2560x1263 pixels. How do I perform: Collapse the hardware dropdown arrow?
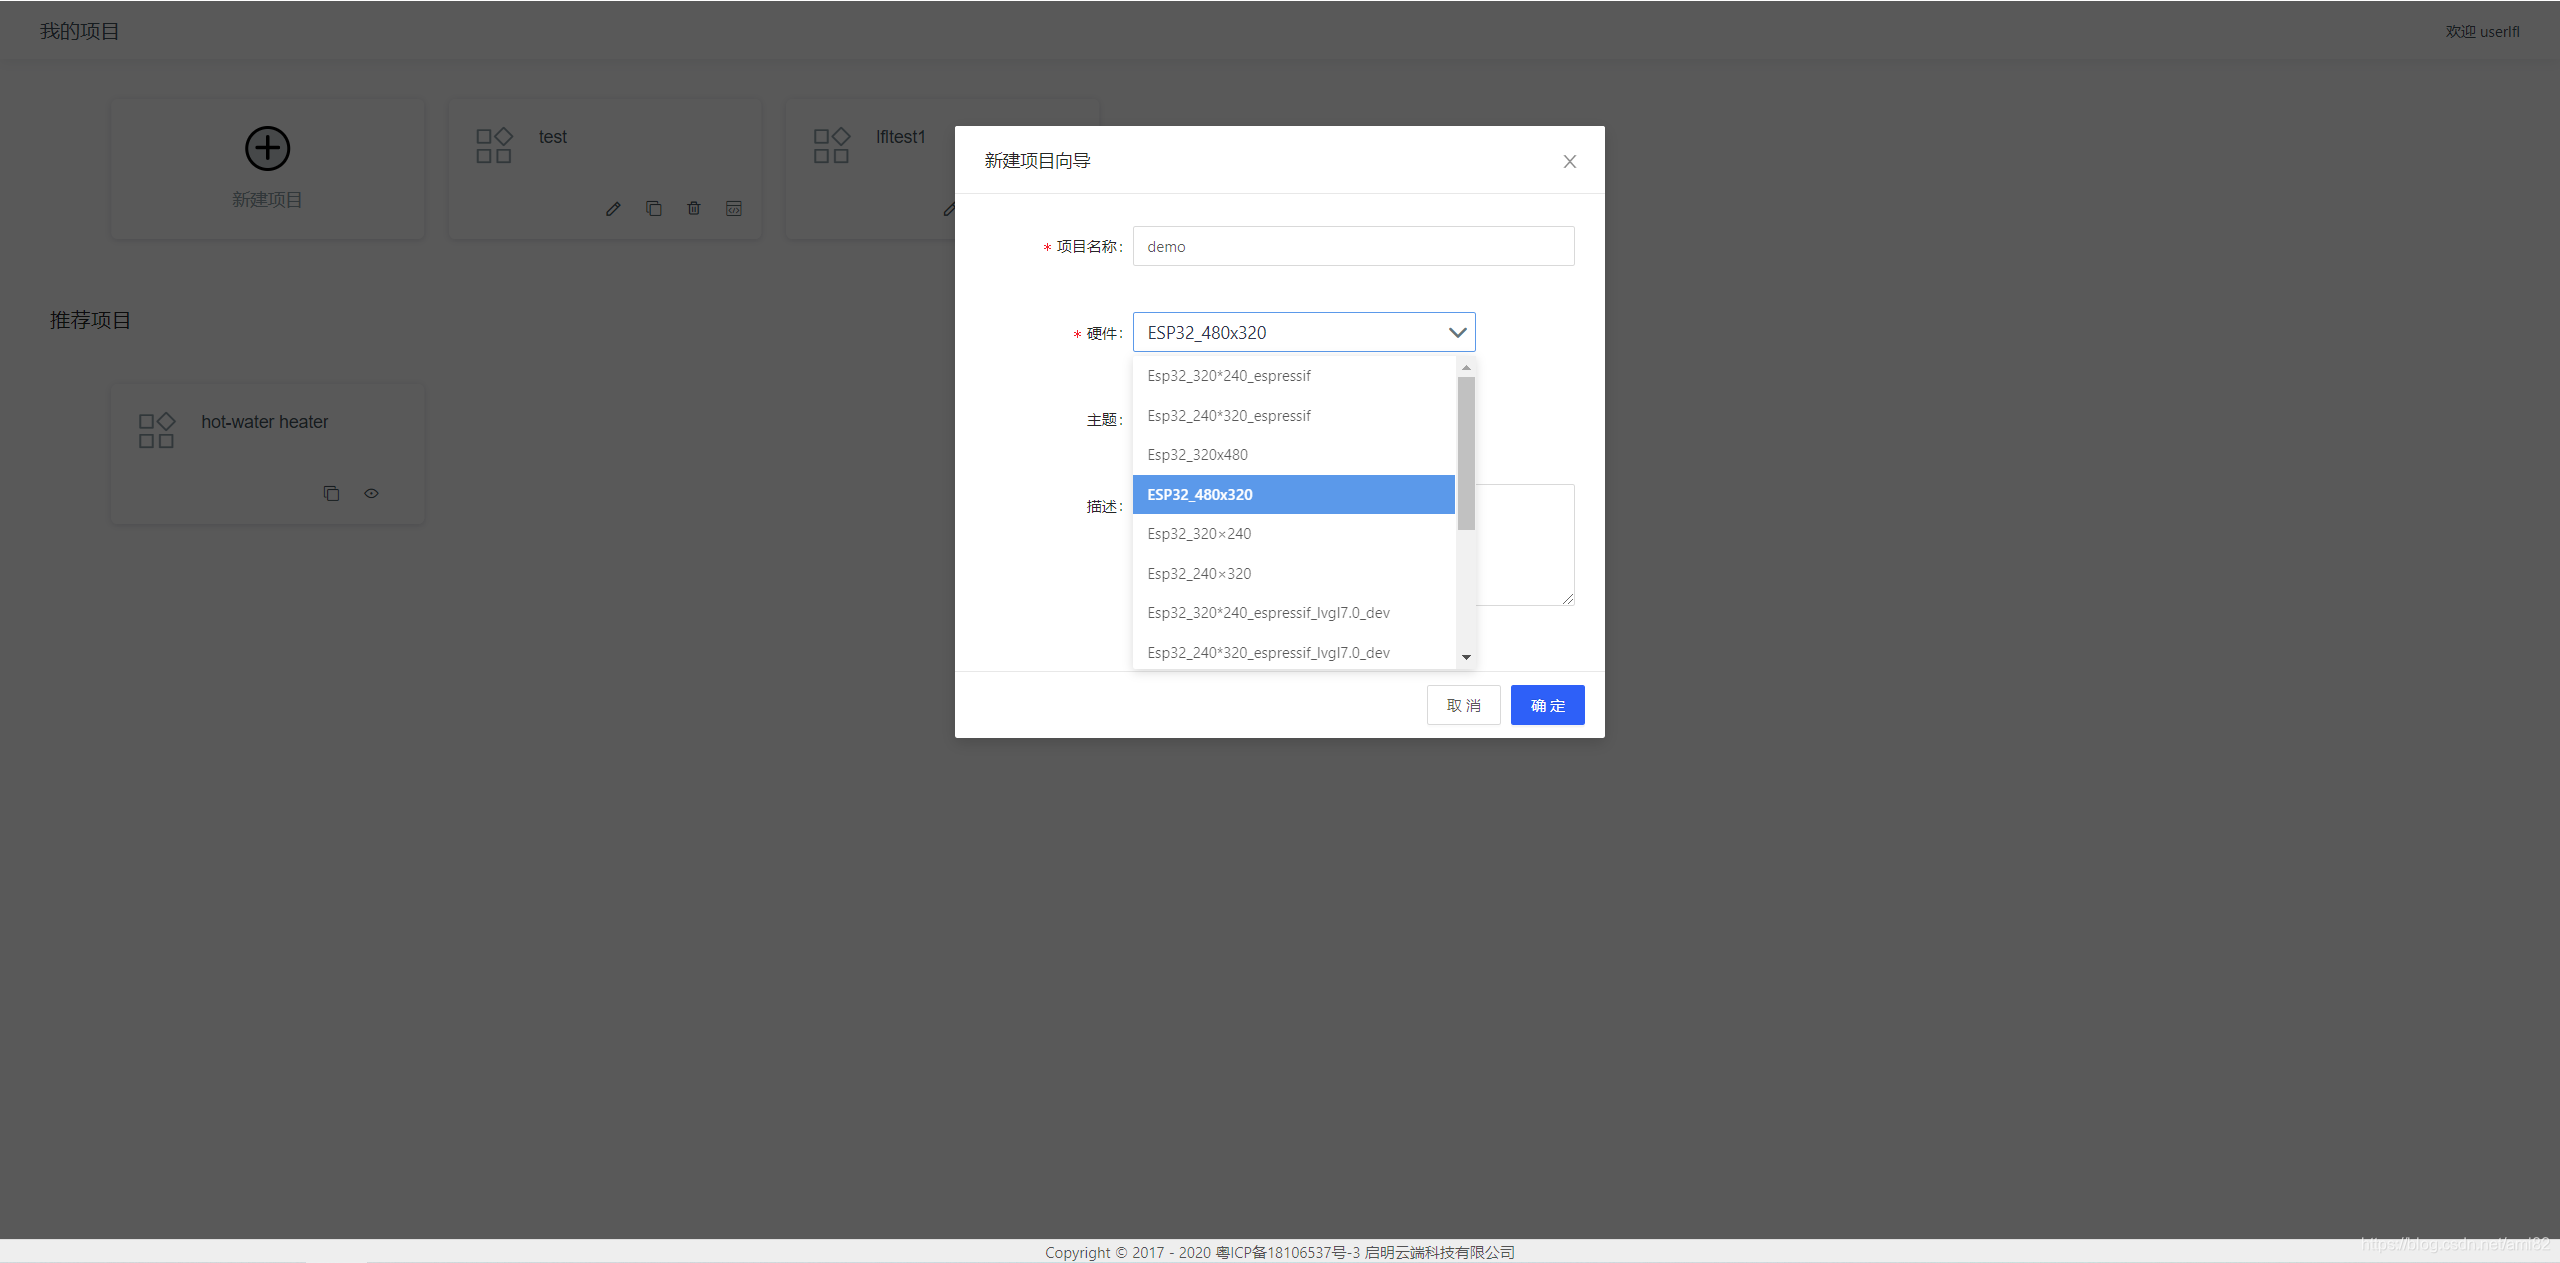pyautogui.click(x=1457, y=332)
